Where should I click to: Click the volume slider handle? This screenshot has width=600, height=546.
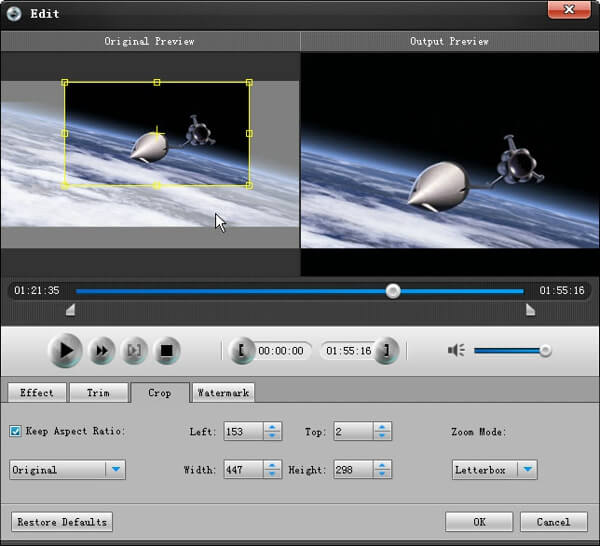(x=545, y=350)
